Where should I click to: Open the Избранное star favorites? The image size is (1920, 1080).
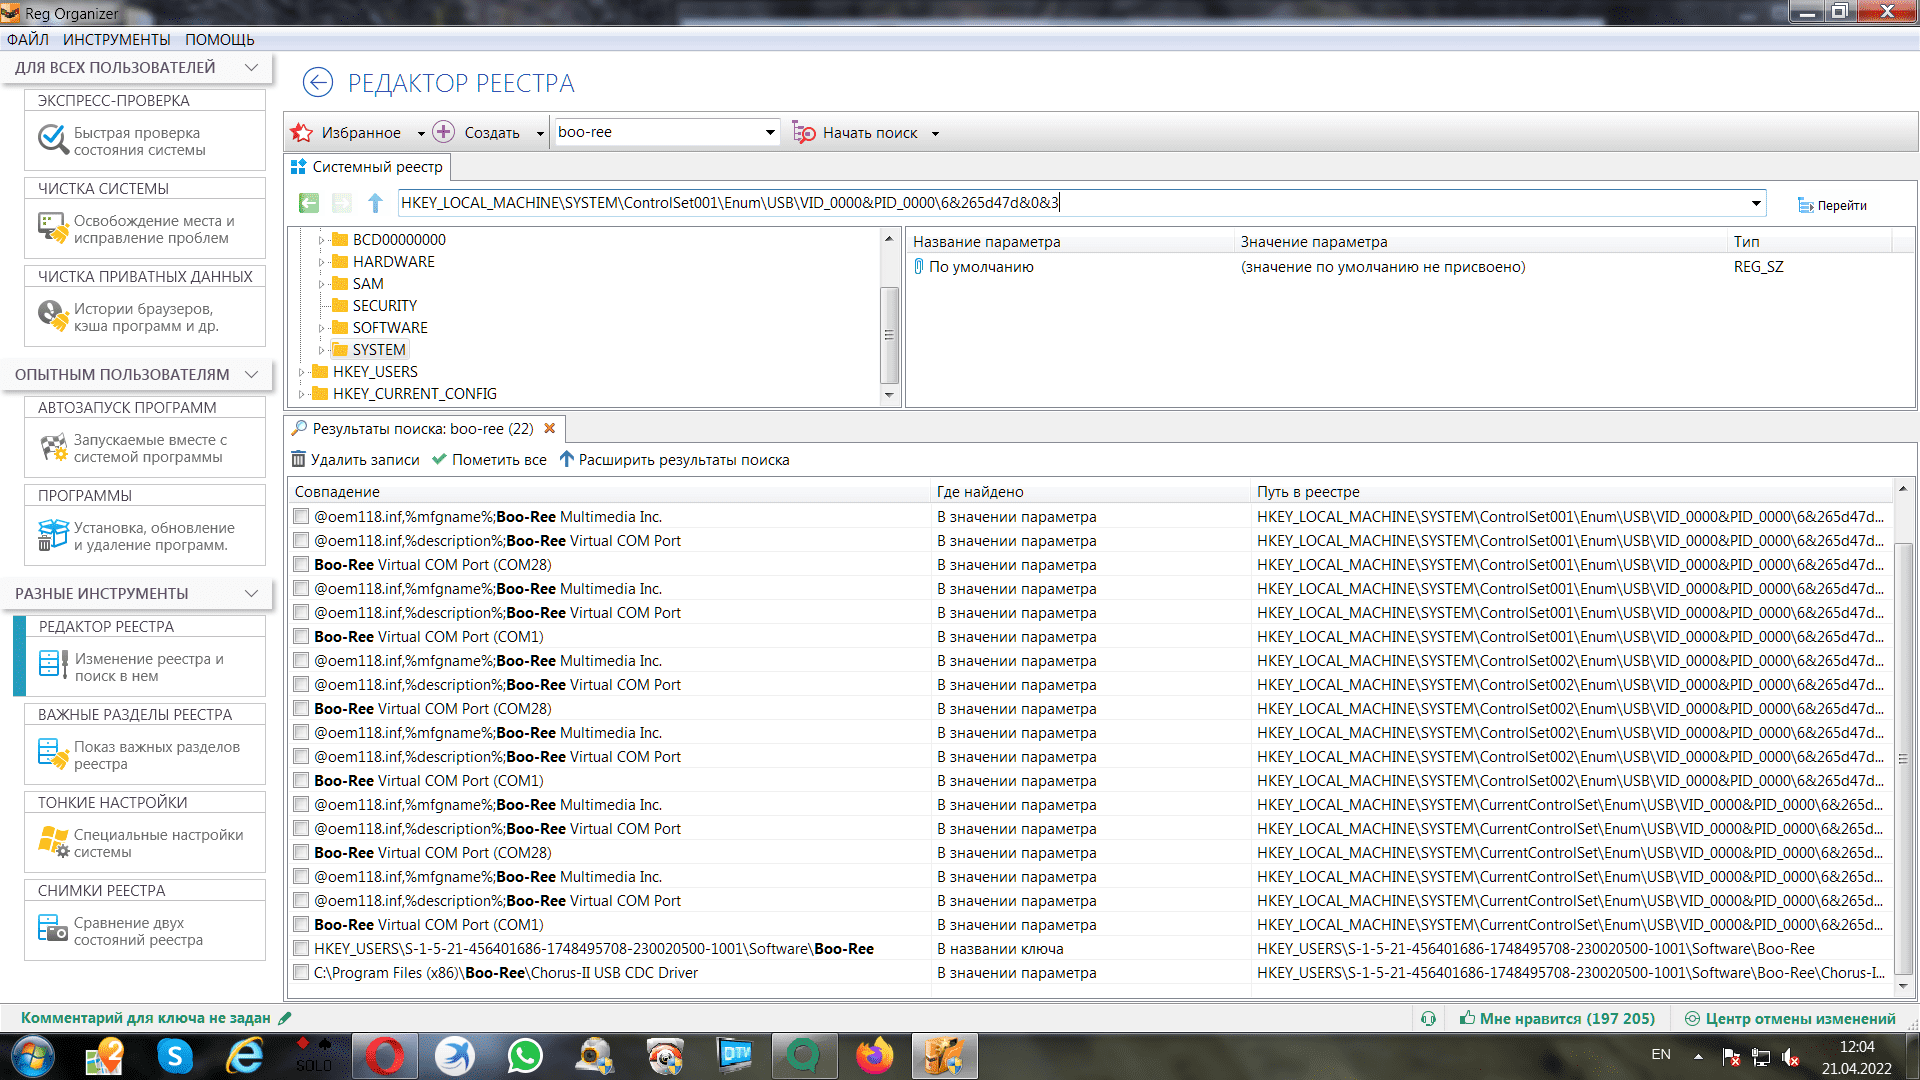tap(302, 132)
